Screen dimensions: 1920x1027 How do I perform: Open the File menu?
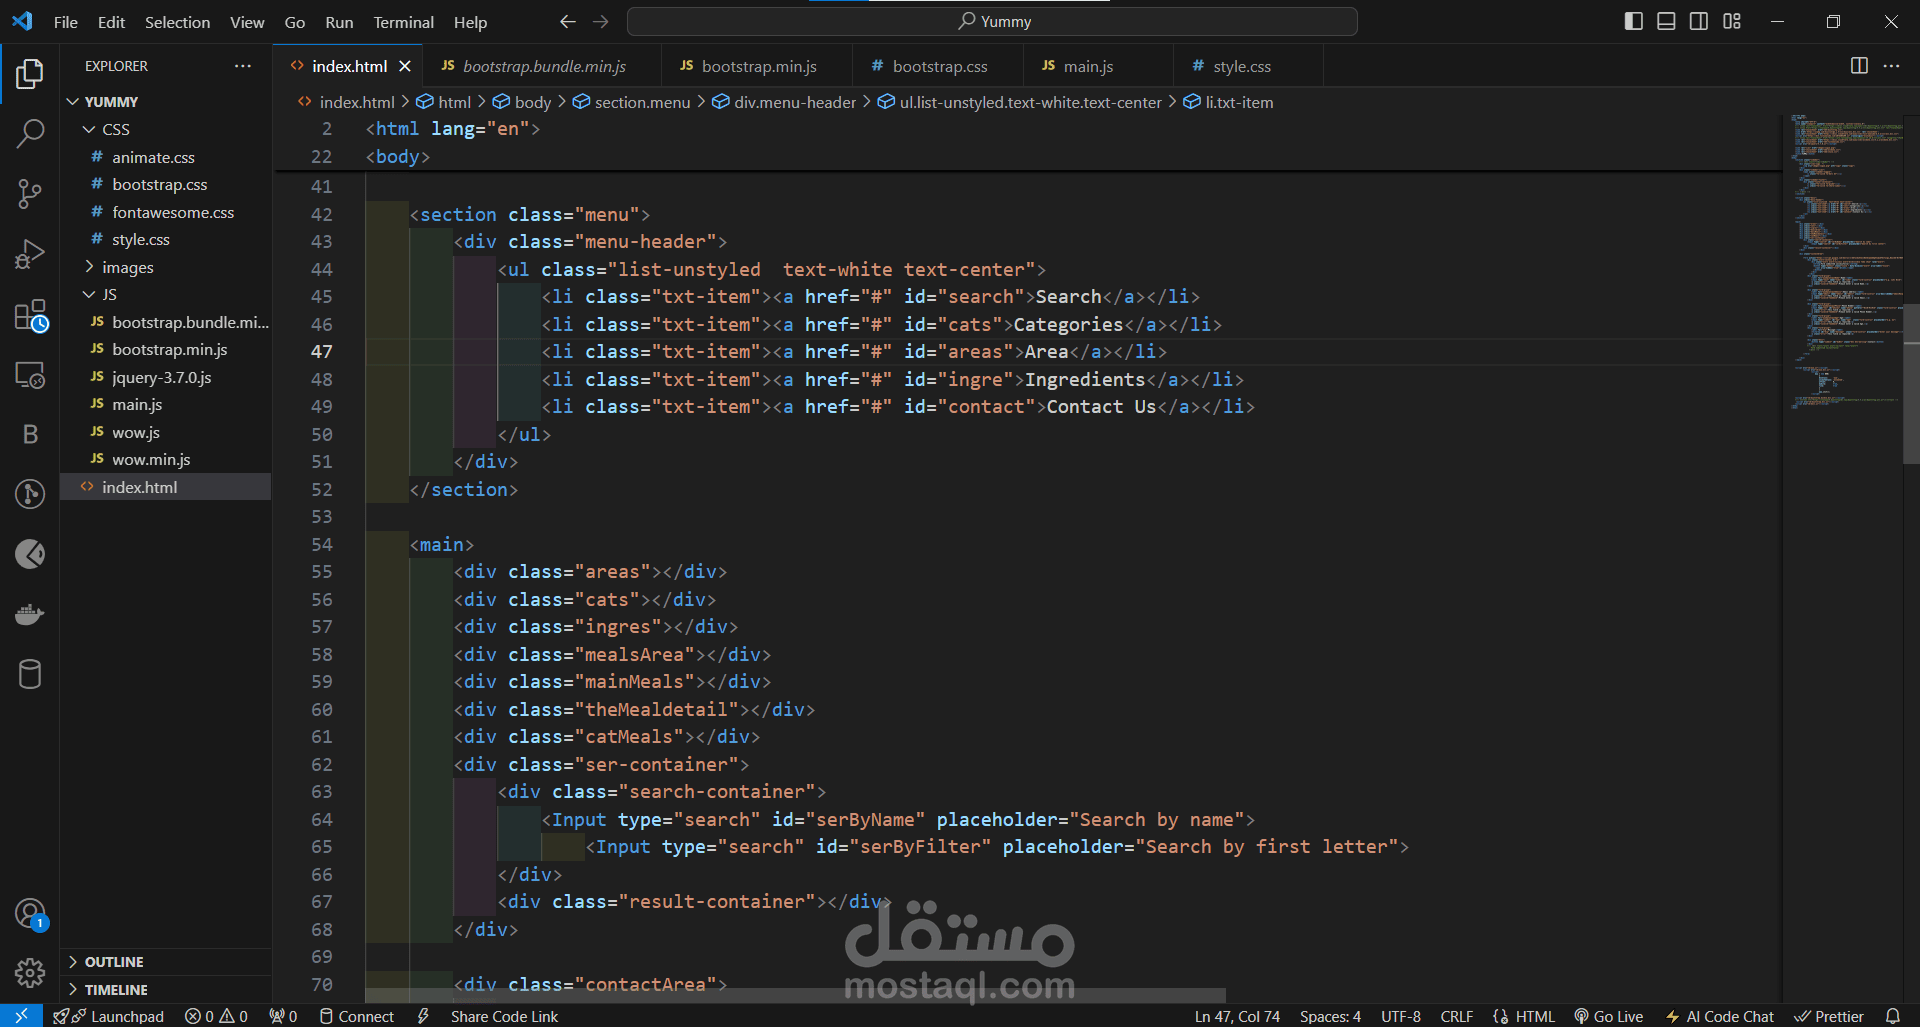(x=66, y=22)
